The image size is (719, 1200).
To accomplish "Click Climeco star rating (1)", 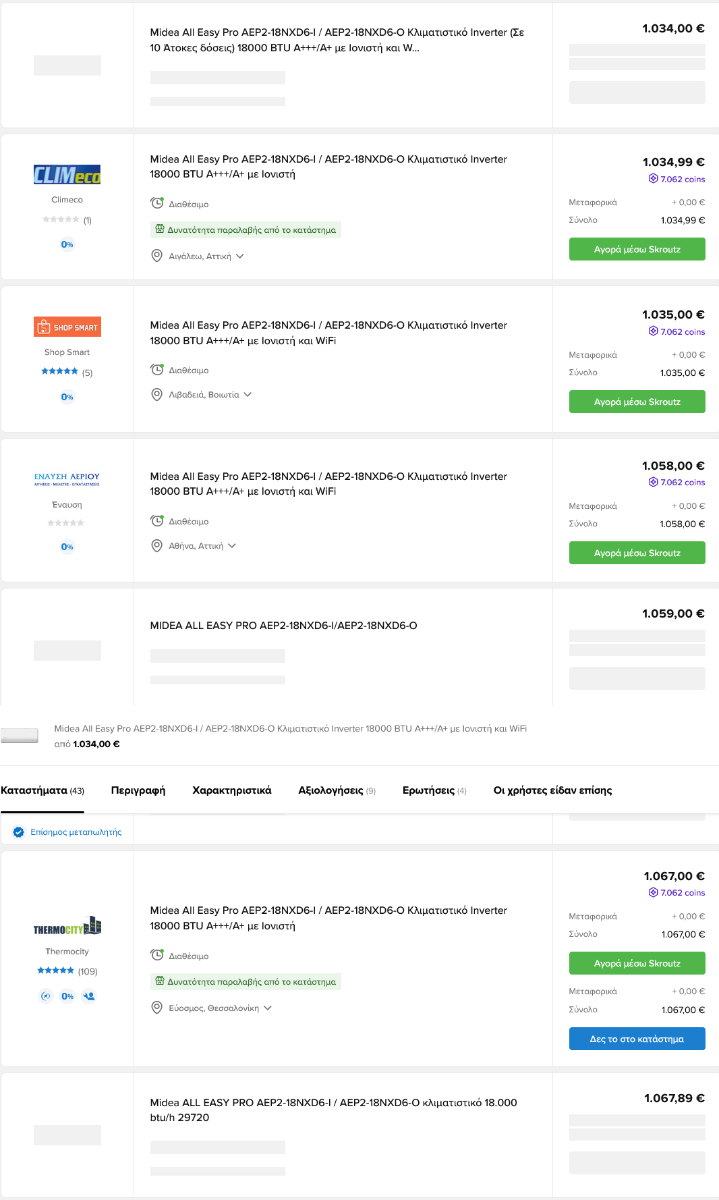I will [x=60, y=219].
